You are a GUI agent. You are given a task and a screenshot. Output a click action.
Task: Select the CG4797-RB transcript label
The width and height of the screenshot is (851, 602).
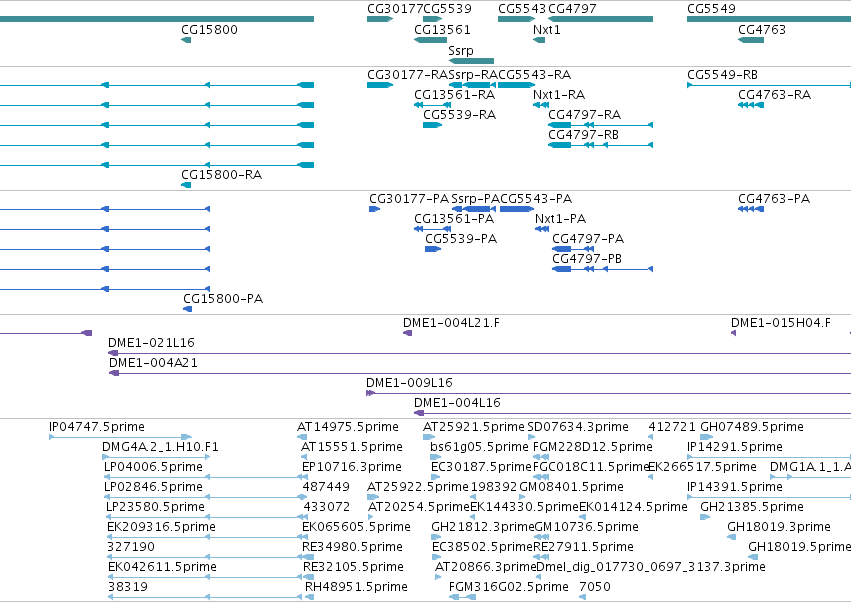pos(583,135)
